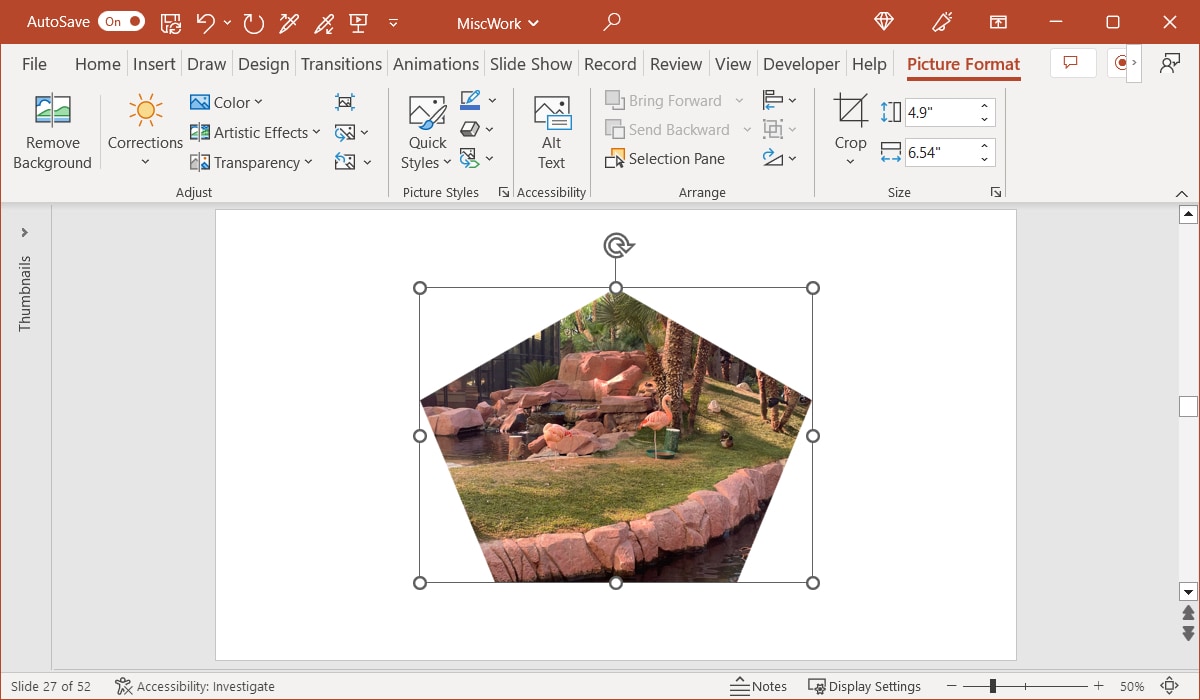Toggle the Notes pane
This screenshot has width=1200, height=700.
(758, 686)
